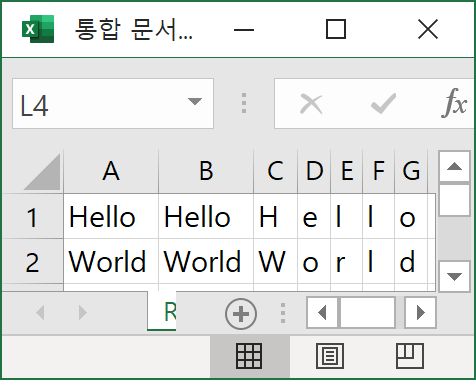This screenshot has height=380, width=476.
Task: Select row 1 header
Action: tap(32, 216)
